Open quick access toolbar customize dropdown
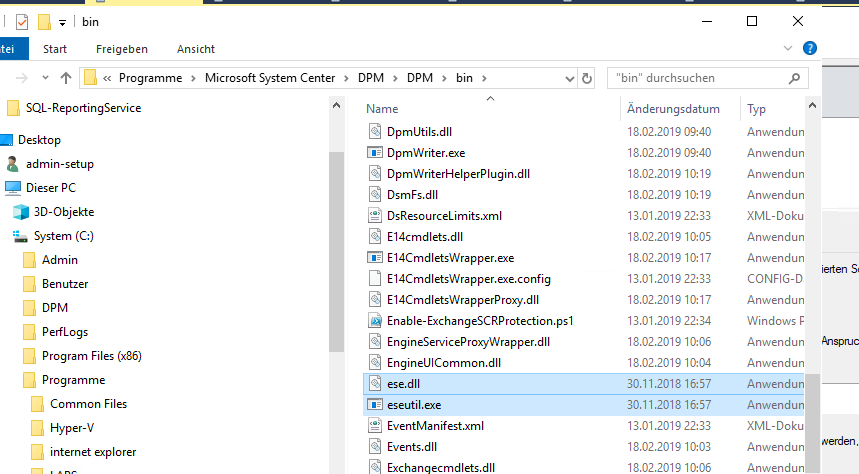859x474 pixels. click(x=62, y=22)
